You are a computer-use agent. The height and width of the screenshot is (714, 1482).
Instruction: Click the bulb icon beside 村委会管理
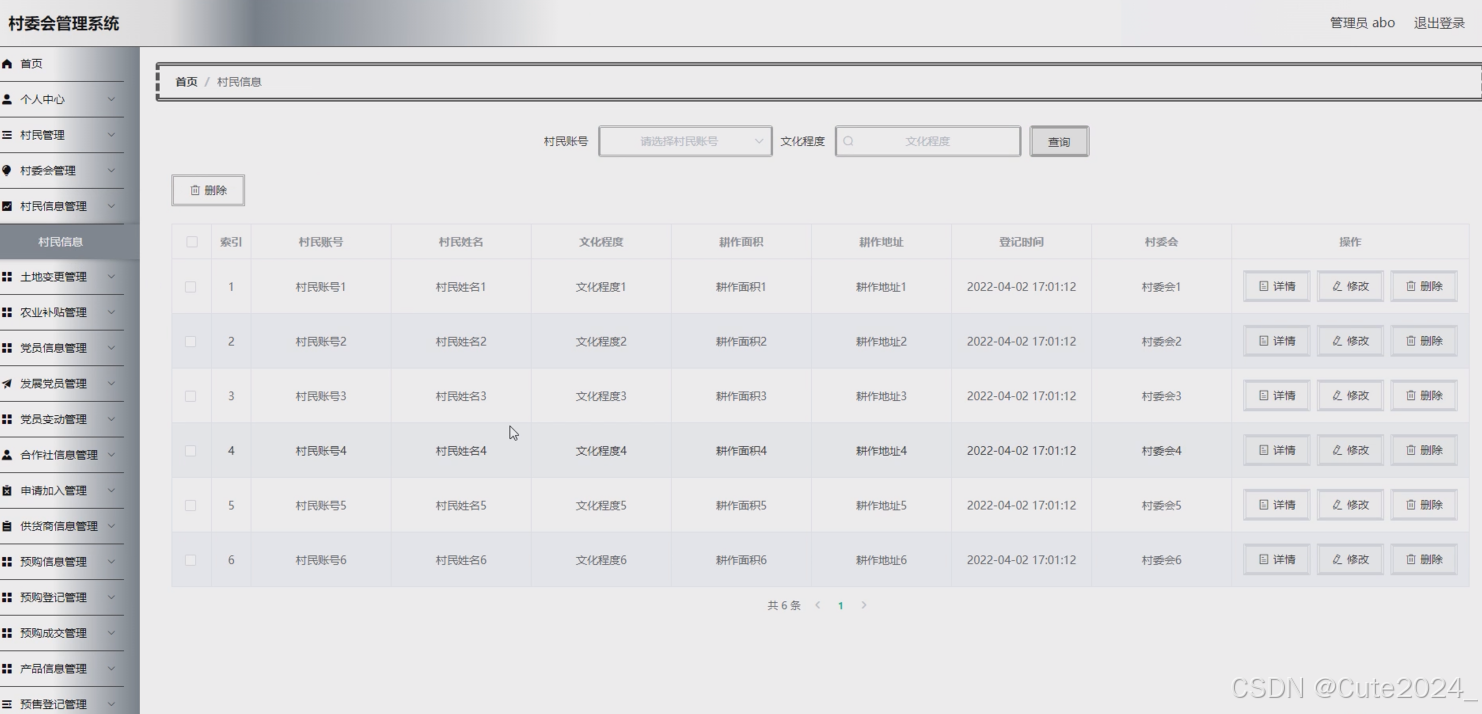click(7, 171)
